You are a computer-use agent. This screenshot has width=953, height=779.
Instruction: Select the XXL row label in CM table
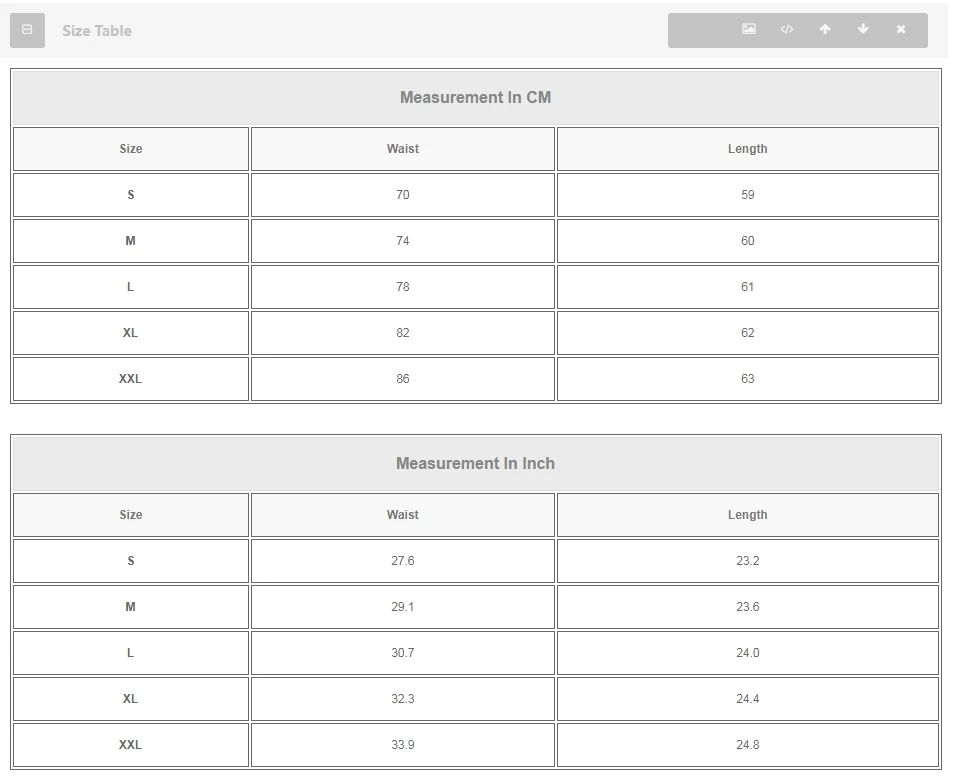[x=131, y=379]
